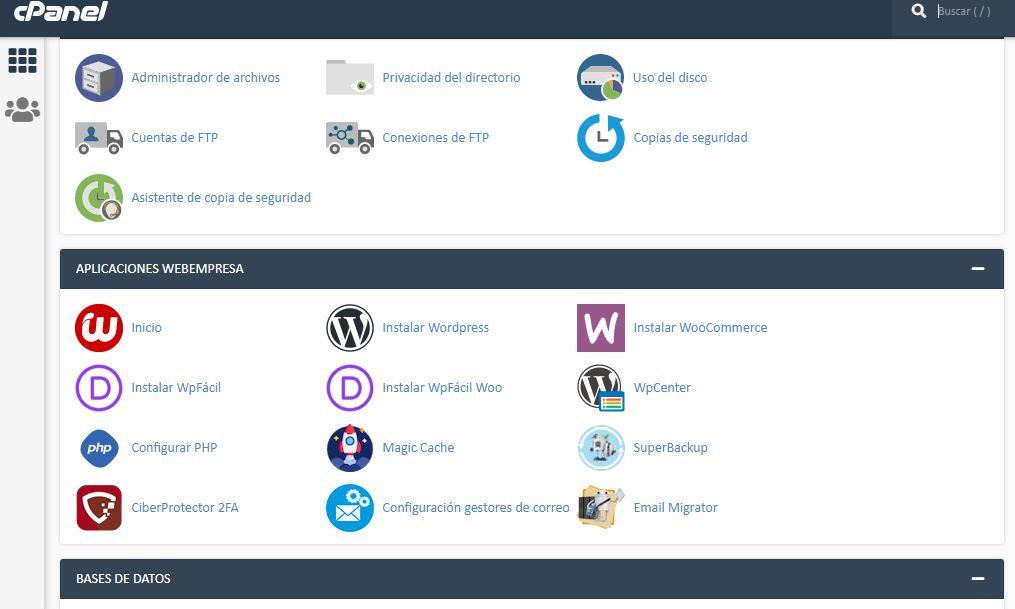Open the Copias de seguridad clock icon
The image size is (1015, 609).
600,138
